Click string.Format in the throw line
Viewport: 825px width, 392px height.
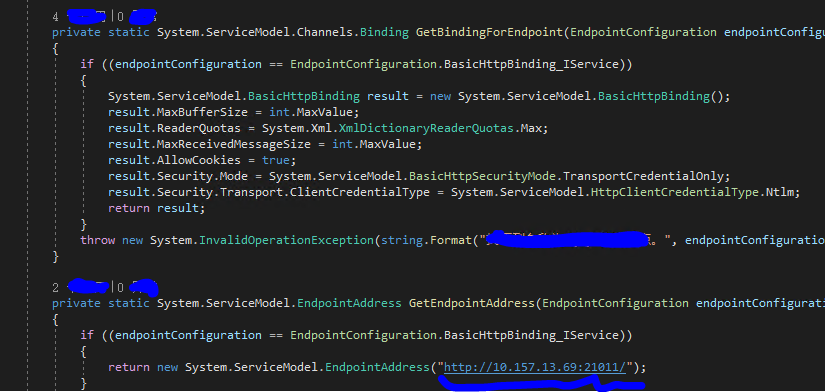pos(426,240)
